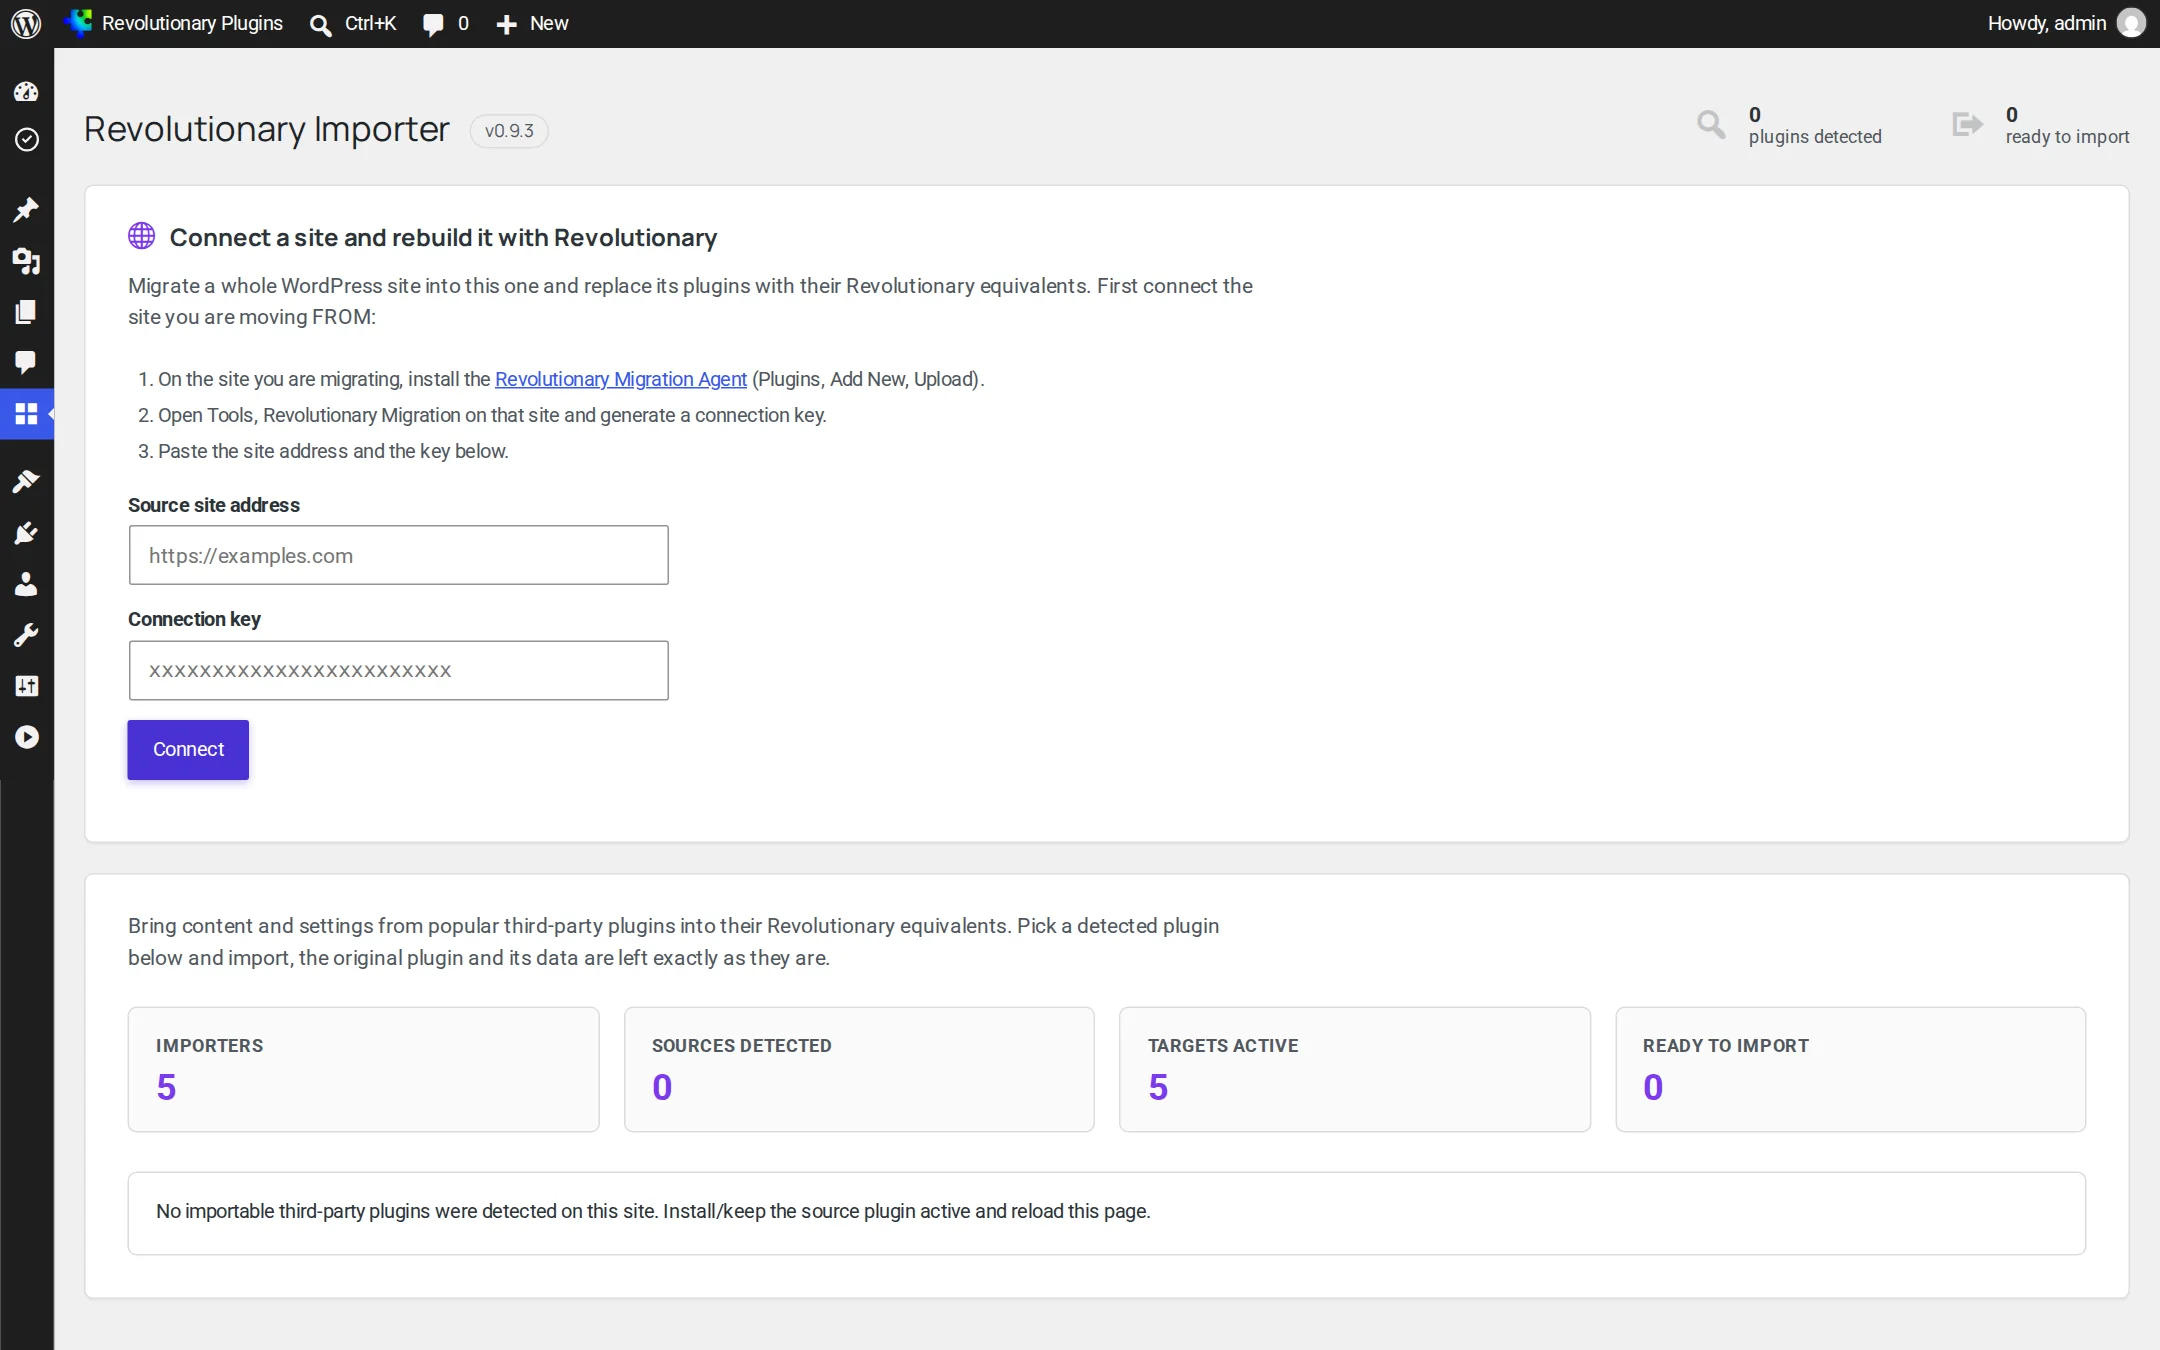Viewport: 2160px width, 1350px height.
Task: Click the v0.9.3 version badge
Action: 509,131
